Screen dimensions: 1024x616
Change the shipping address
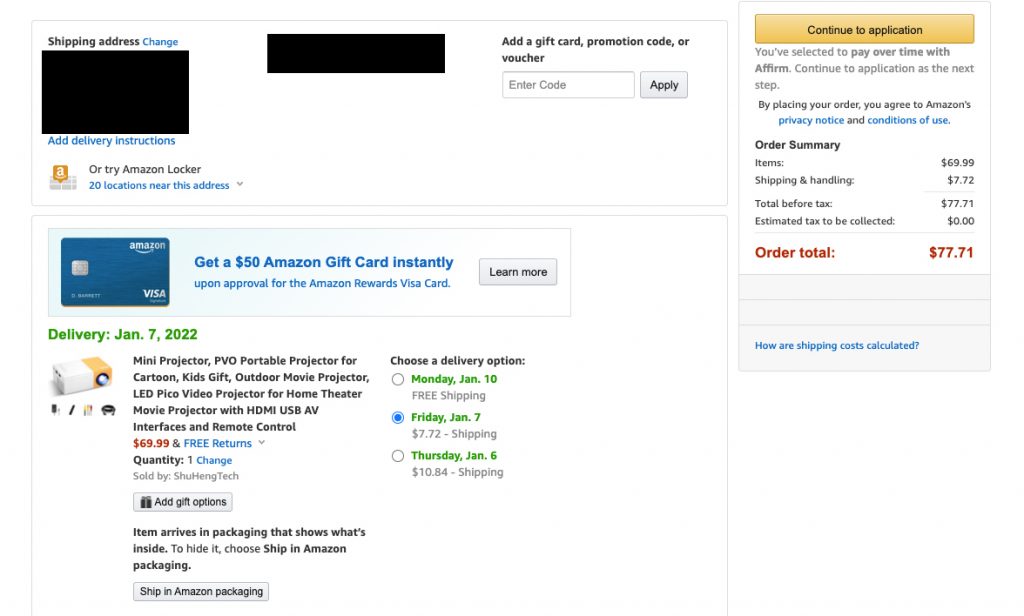click(x=160, y=42)
